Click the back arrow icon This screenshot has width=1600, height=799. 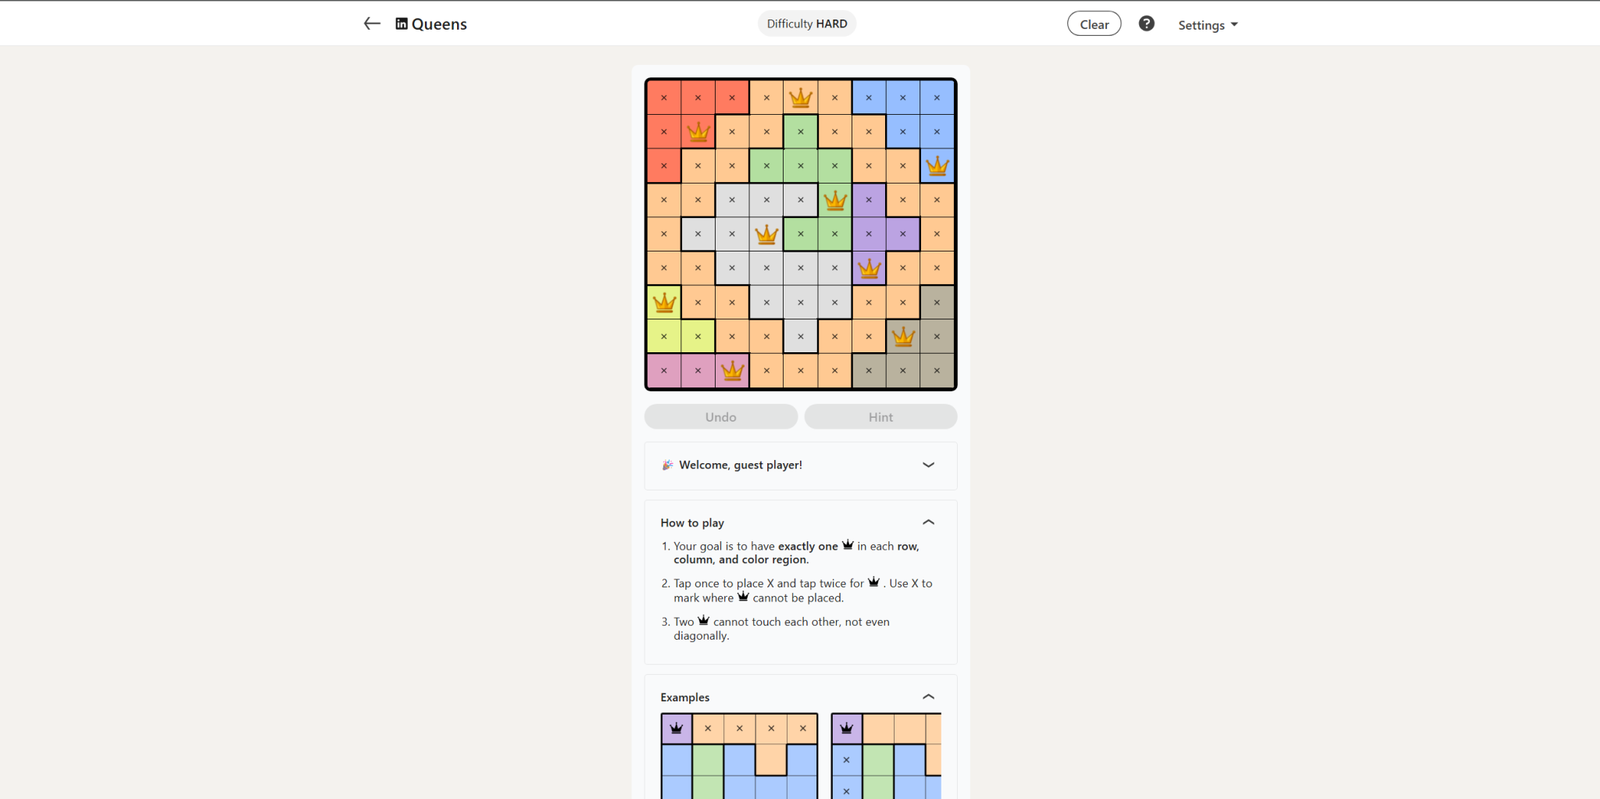(372, 24)
